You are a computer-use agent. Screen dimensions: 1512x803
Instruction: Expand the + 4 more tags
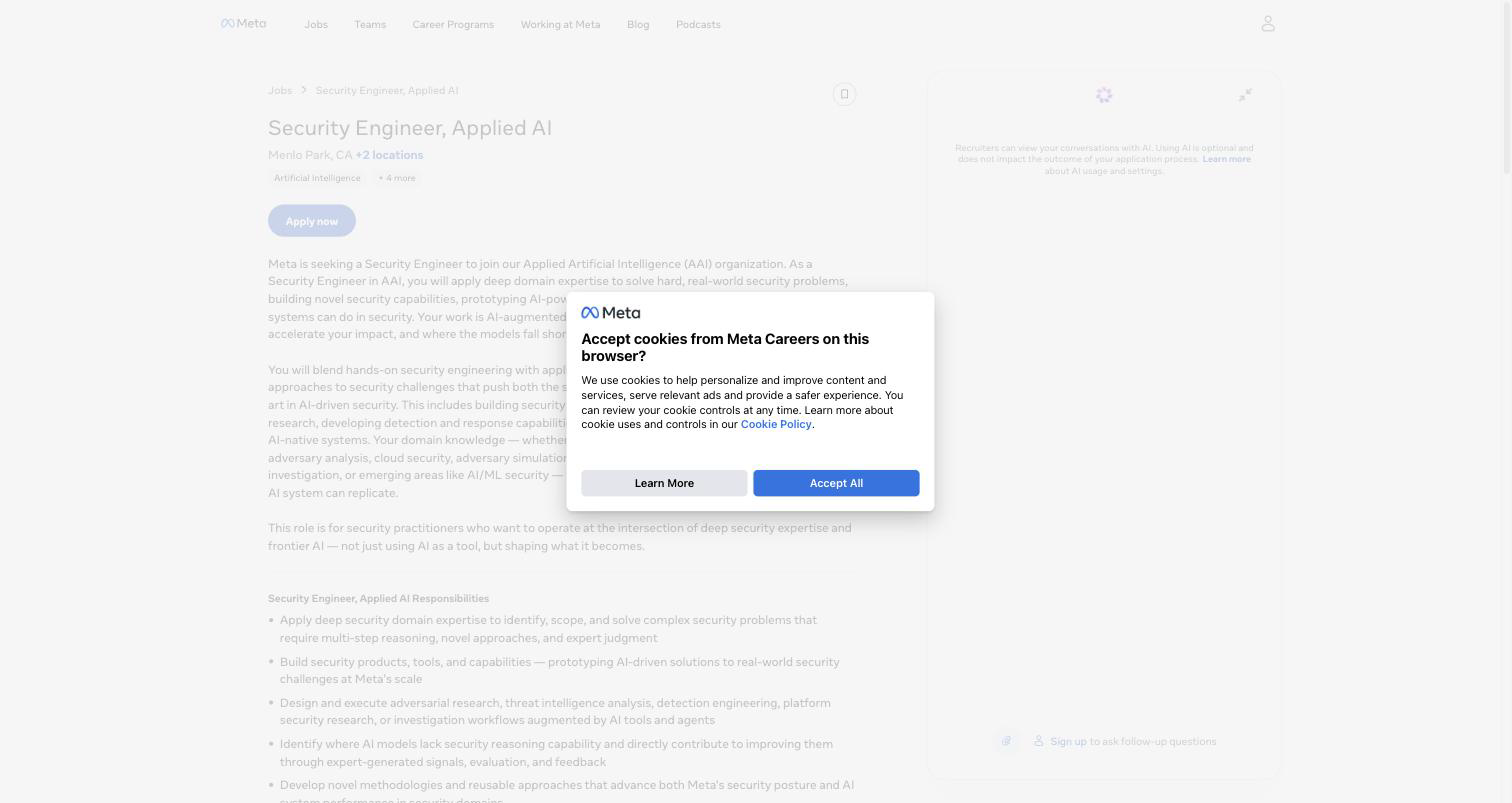(x=397, y=178)
